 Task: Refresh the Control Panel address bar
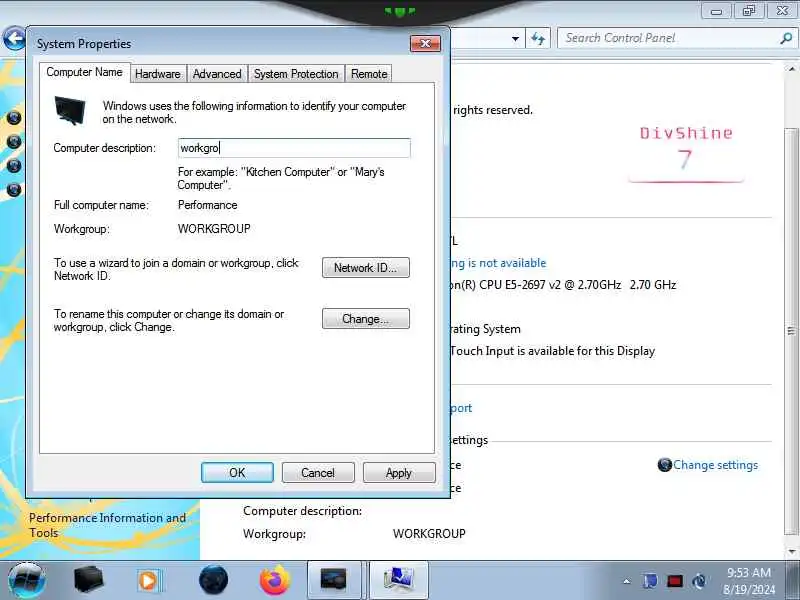pyautogui.click(x=538, y=38)
